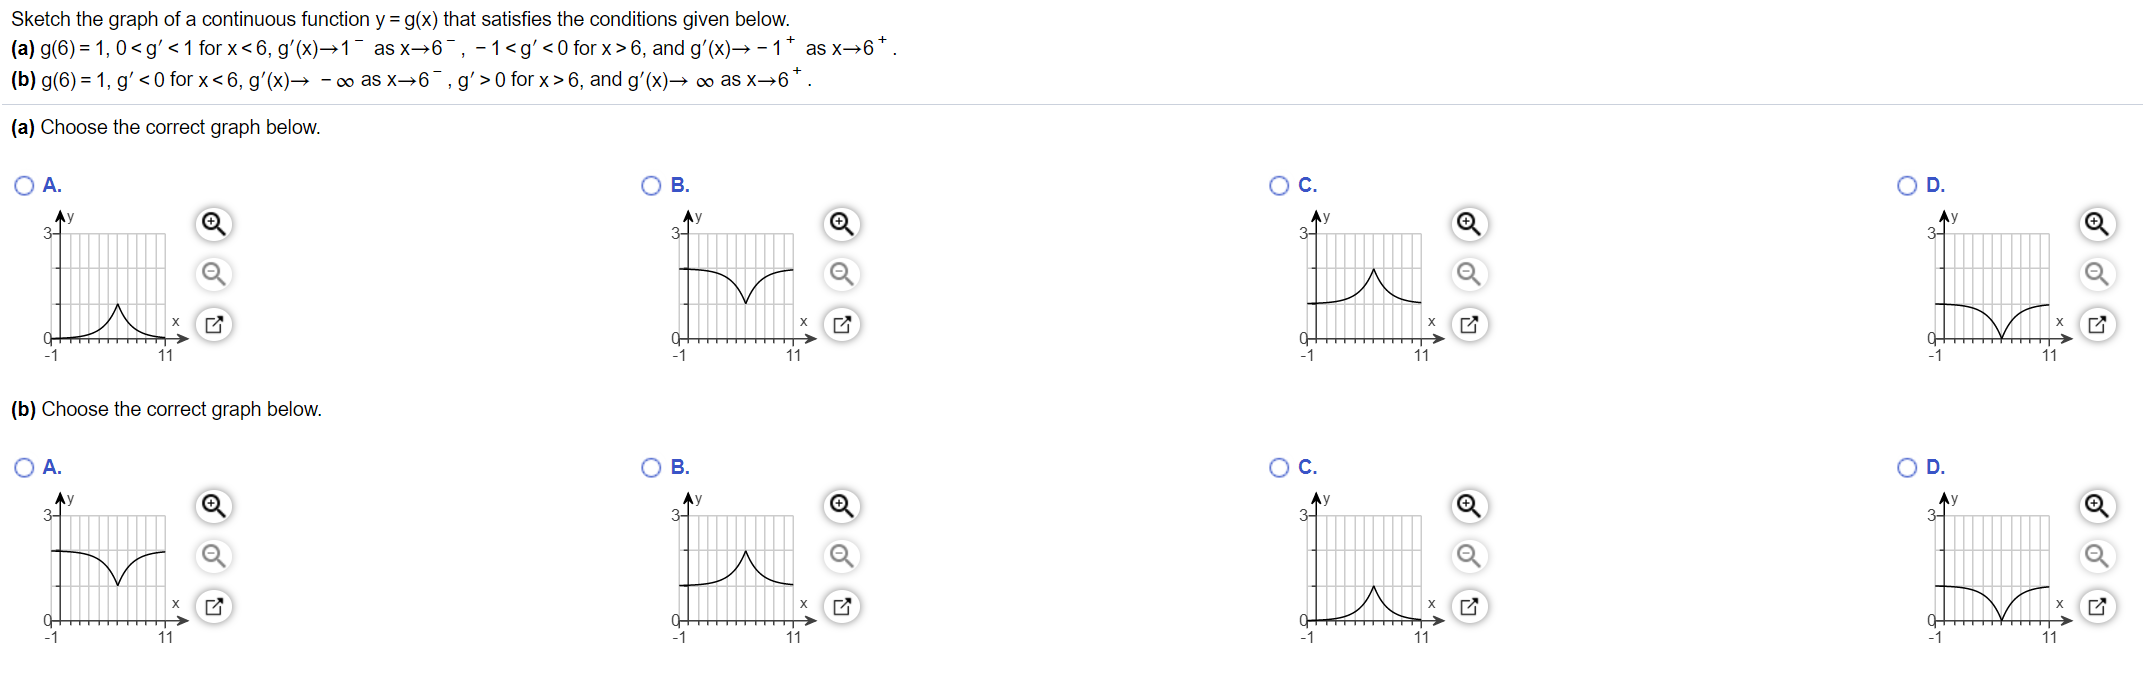Screen dimensions: 2143x676
Task: Select answer choice B for part (b)
Action: point(651,467)
